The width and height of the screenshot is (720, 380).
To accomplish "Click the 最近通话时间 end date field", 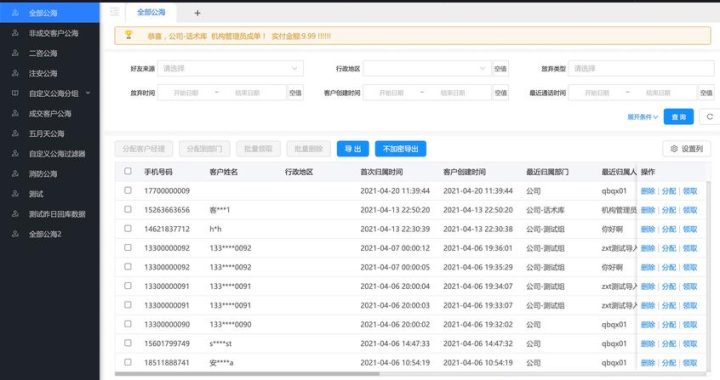I will tap(658, 93).
